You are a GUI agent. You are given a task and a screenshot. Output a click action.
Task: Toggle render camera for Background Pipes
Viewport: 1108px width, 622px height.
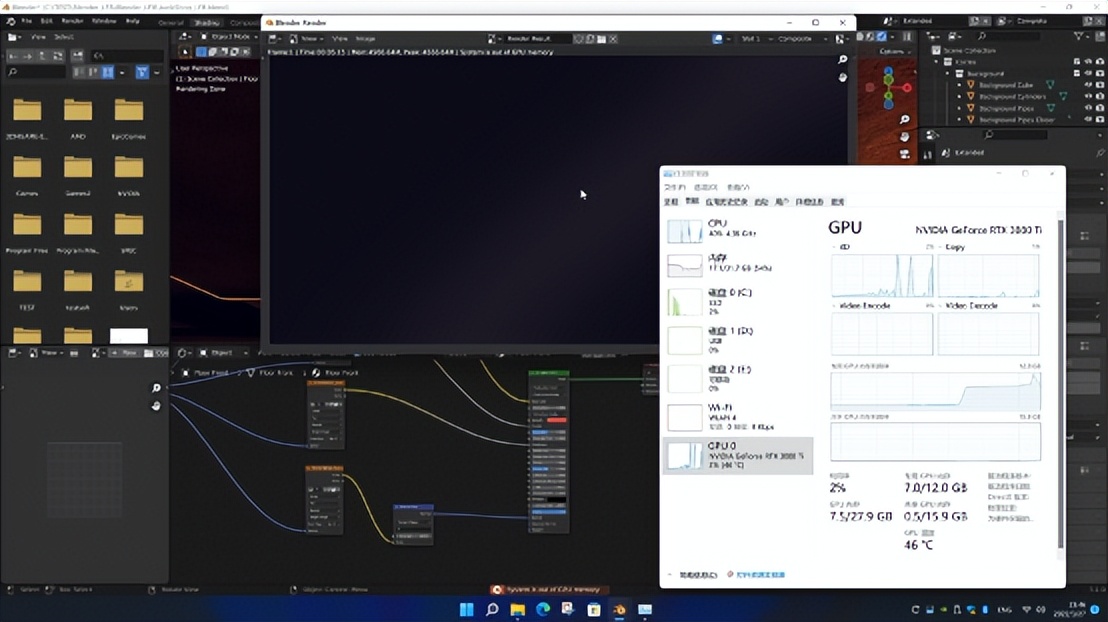pos(1100,108)
